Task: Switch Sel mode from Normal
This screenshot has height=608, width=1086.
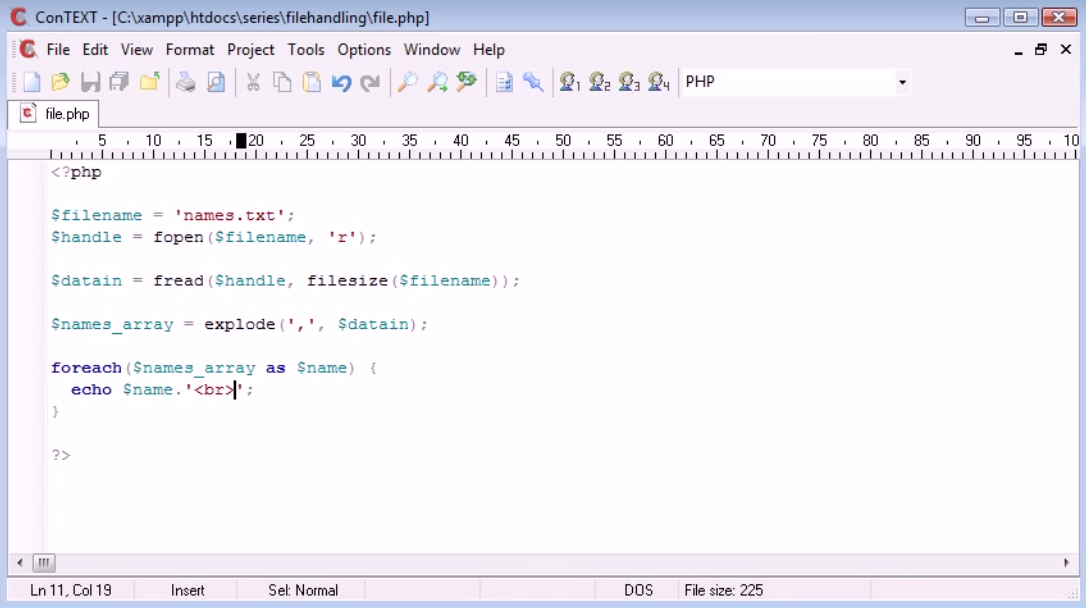Action: pyautogui.click(x=301, y=590)
